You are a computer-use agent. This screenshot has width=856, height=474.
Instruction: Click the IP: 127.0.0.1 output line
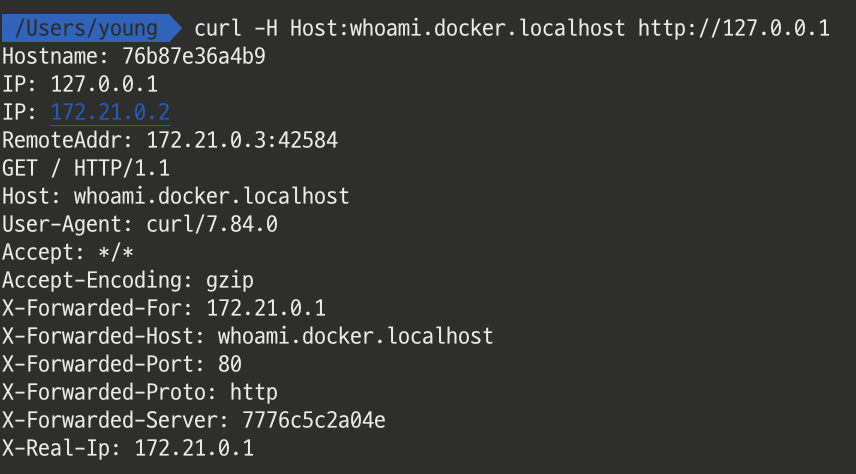(x=80, y=84)
